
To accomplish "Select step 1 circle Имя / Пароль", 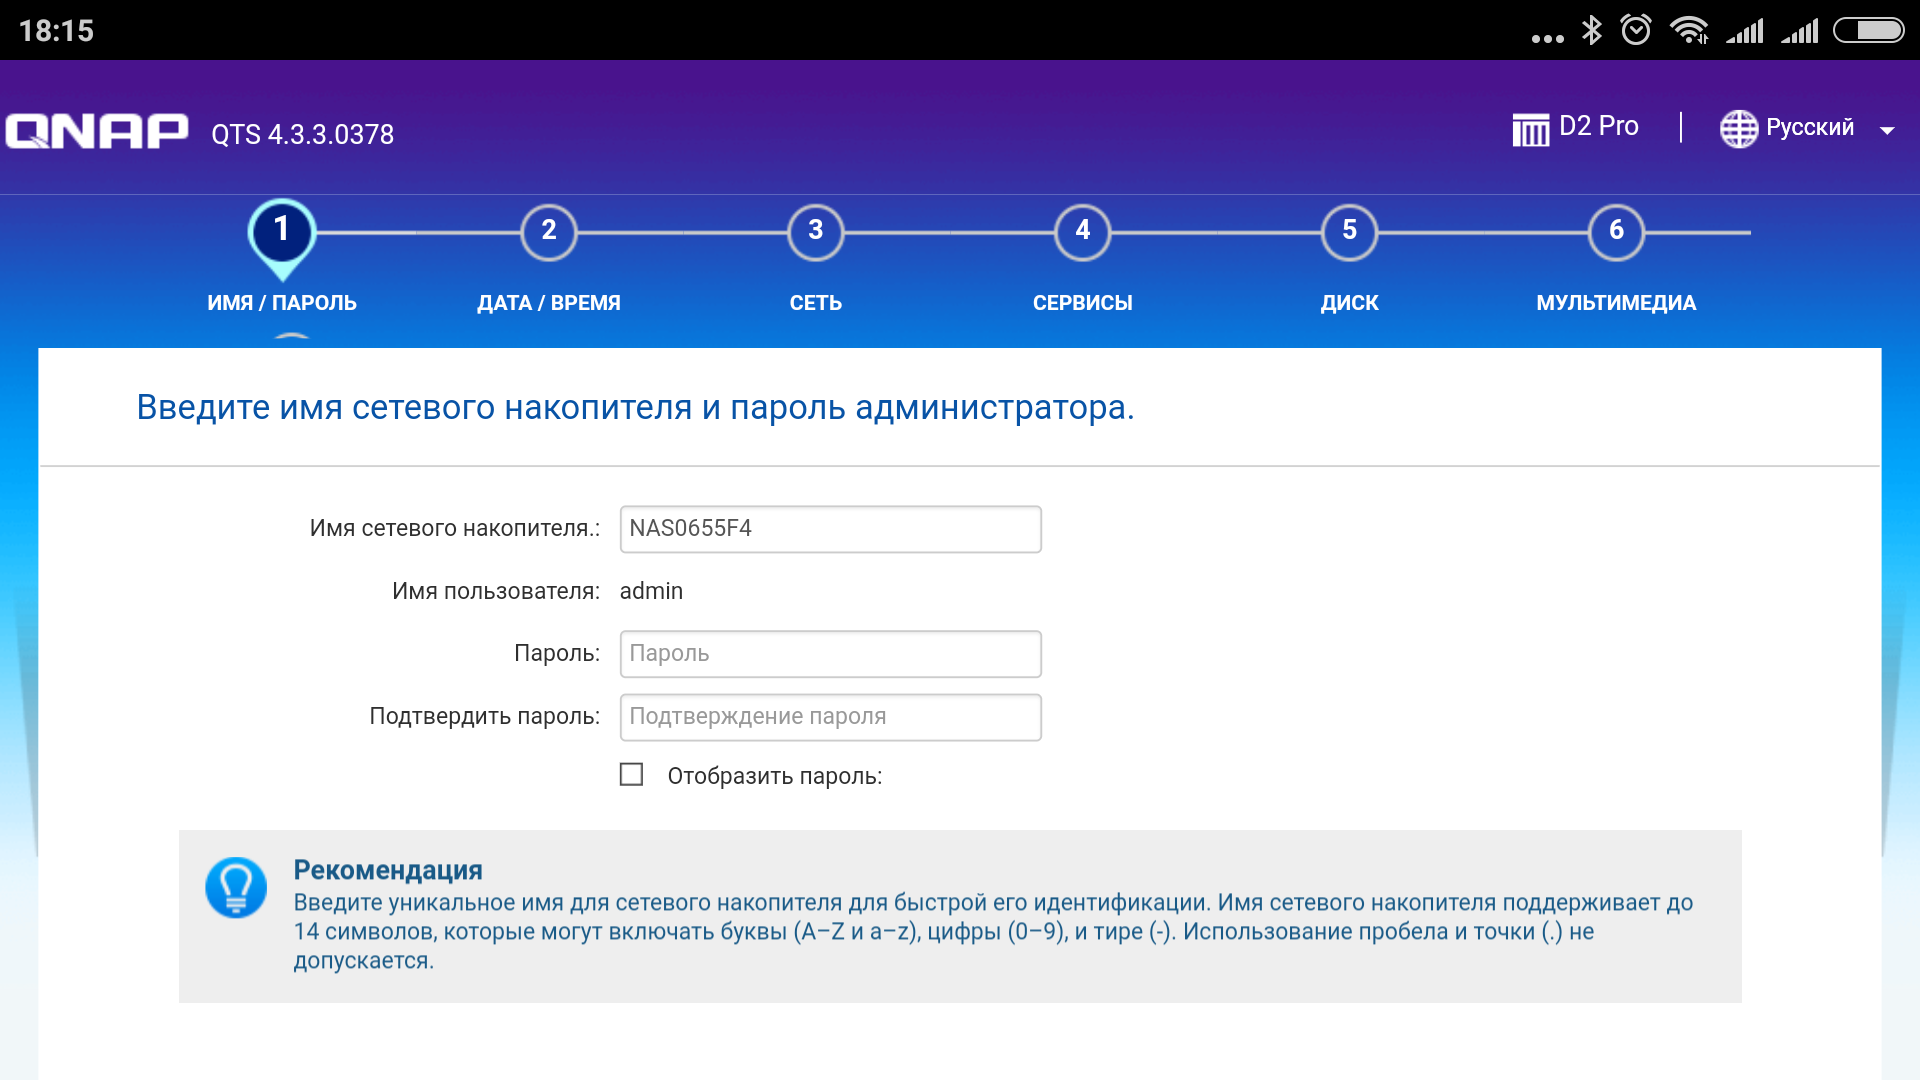I will (282, 231).
